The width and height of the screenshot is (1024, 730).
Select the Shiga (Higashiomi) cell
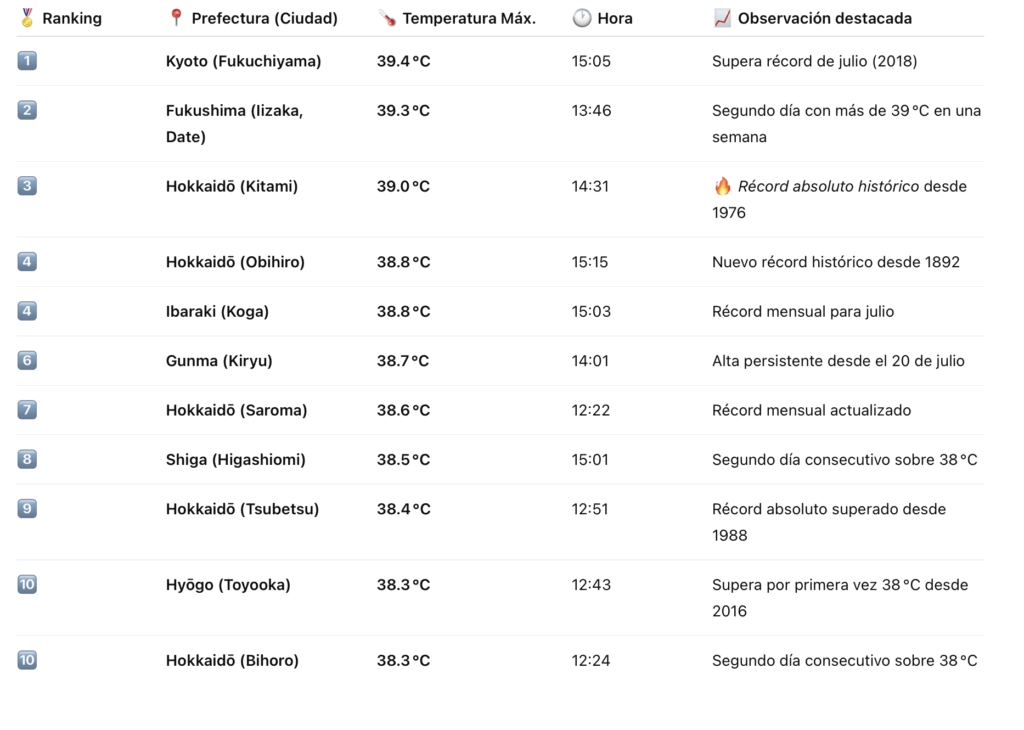coord(235,460)
